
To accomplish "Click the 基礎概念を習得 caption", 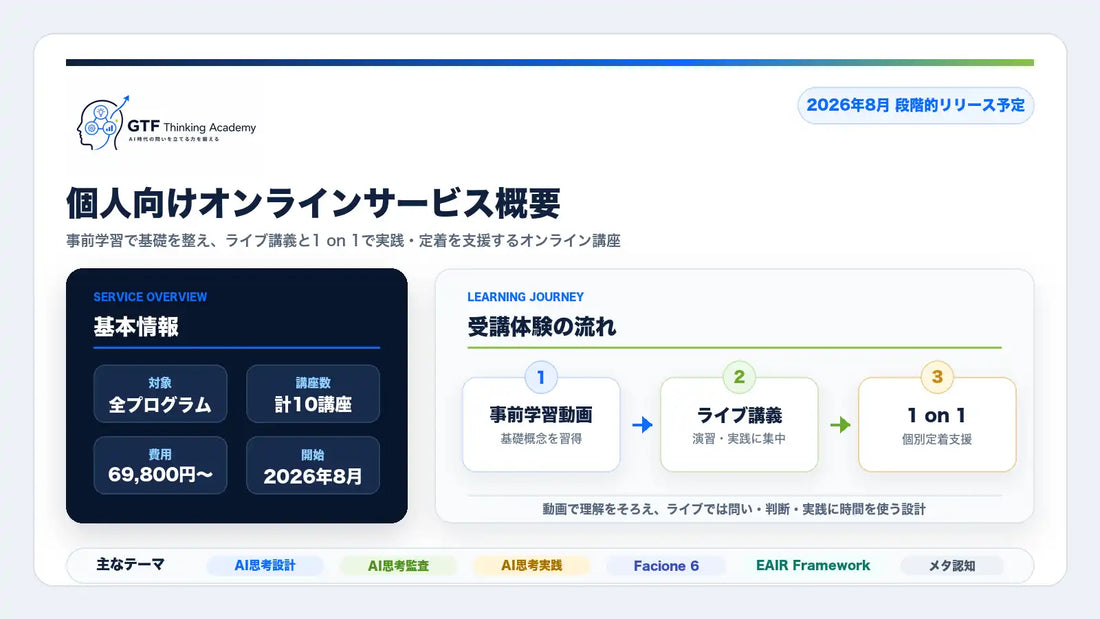I will (541, 439).
